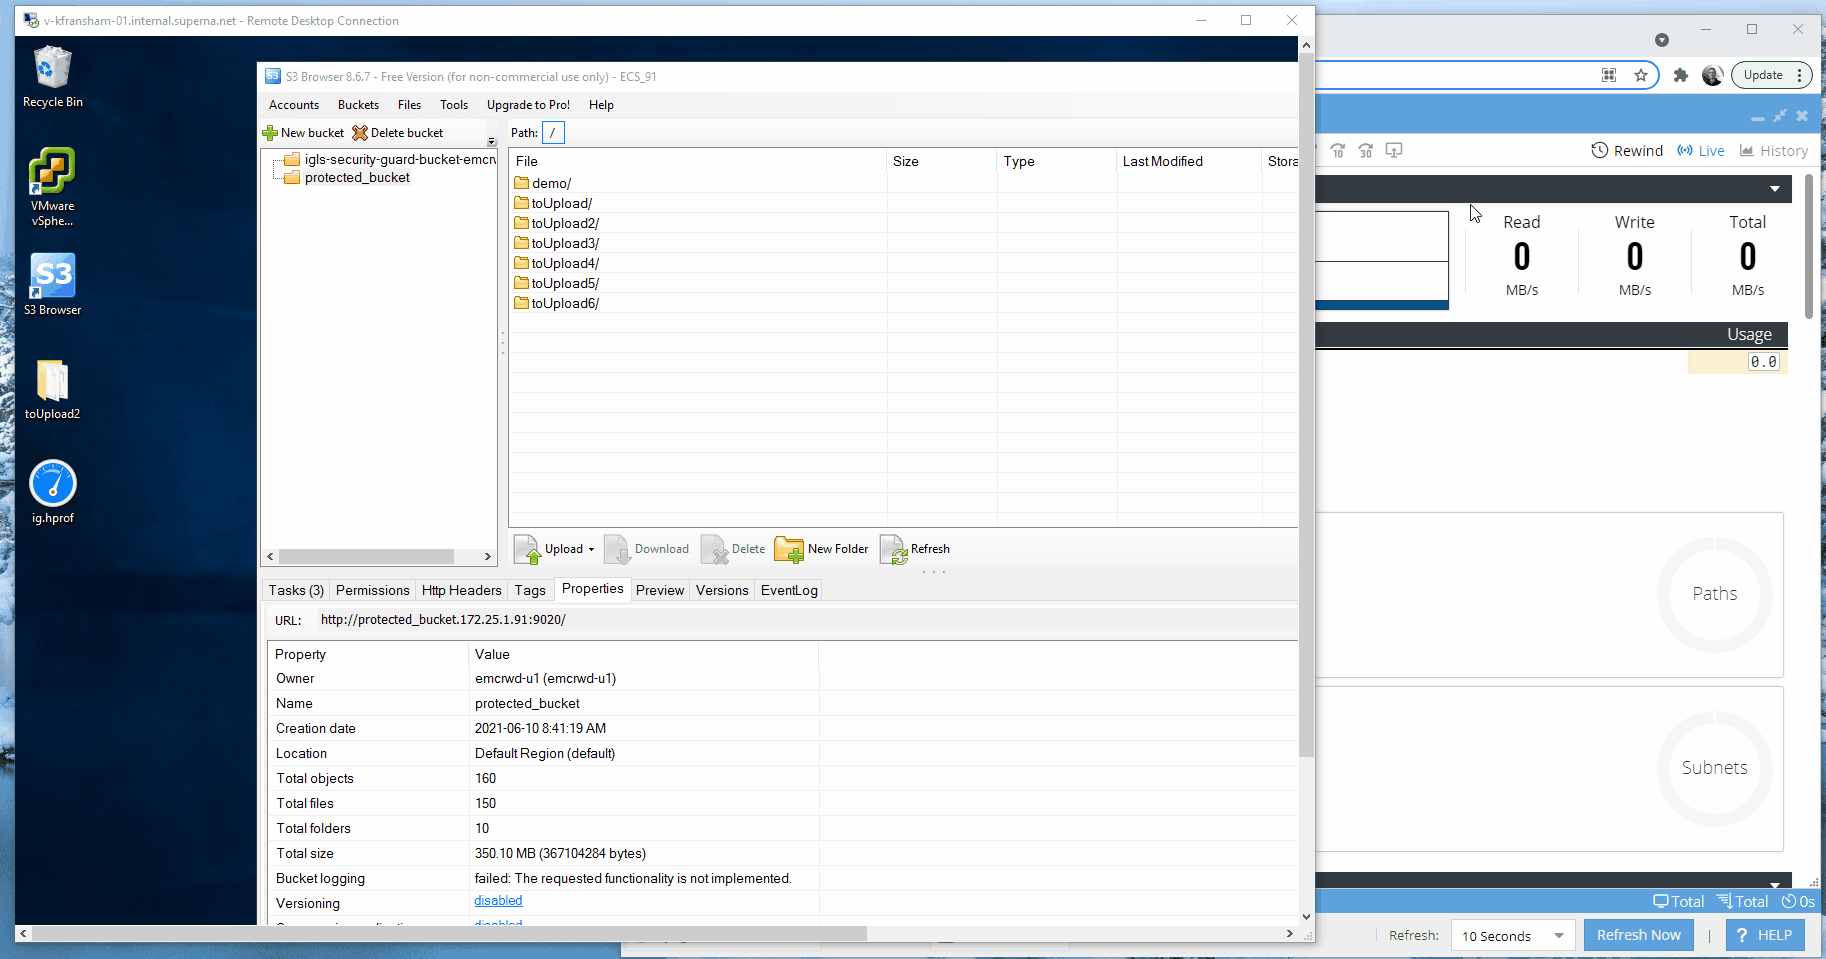Viewport: 1826px width, 959px height.
Task: Switch to Live mode in browser window
Action: pos(1701,151)
